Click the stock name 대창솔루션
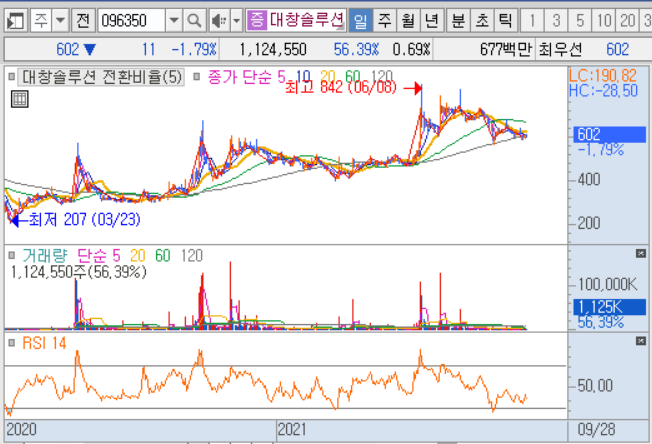 coord(307,20)
